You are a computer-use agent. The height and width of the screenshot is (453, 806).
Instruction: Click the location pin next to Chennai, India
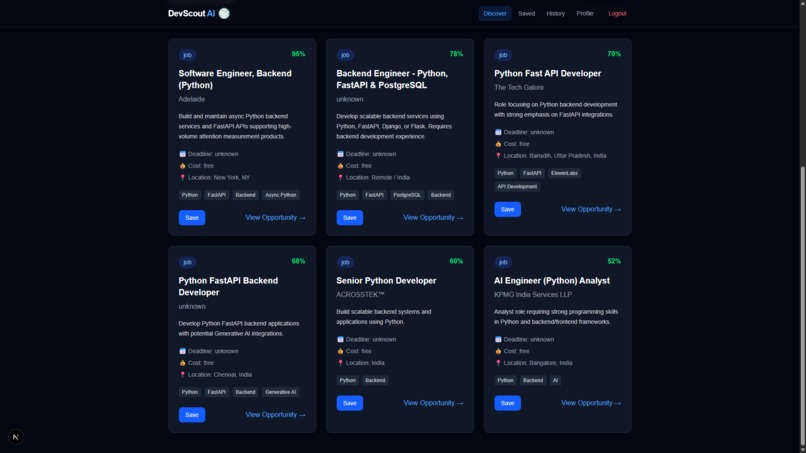[x=182, y=375]
